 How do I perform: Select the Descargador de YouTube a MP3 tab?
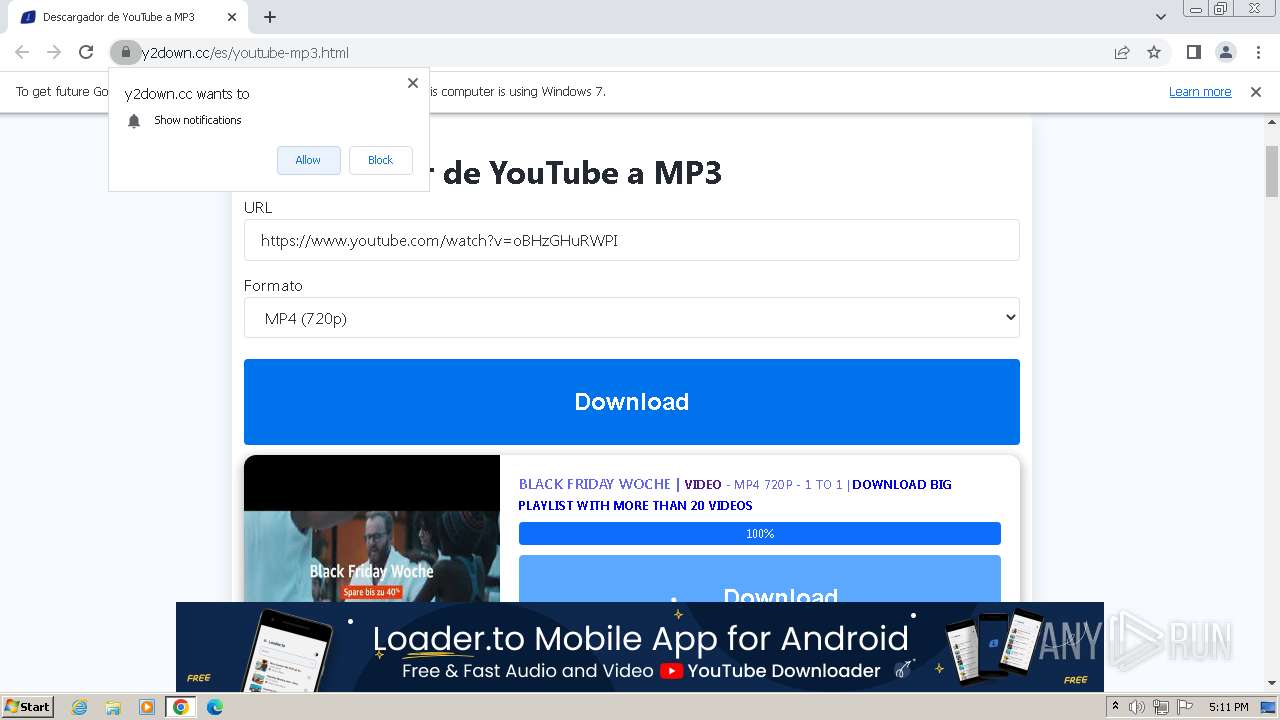click(x=126, y=17)
